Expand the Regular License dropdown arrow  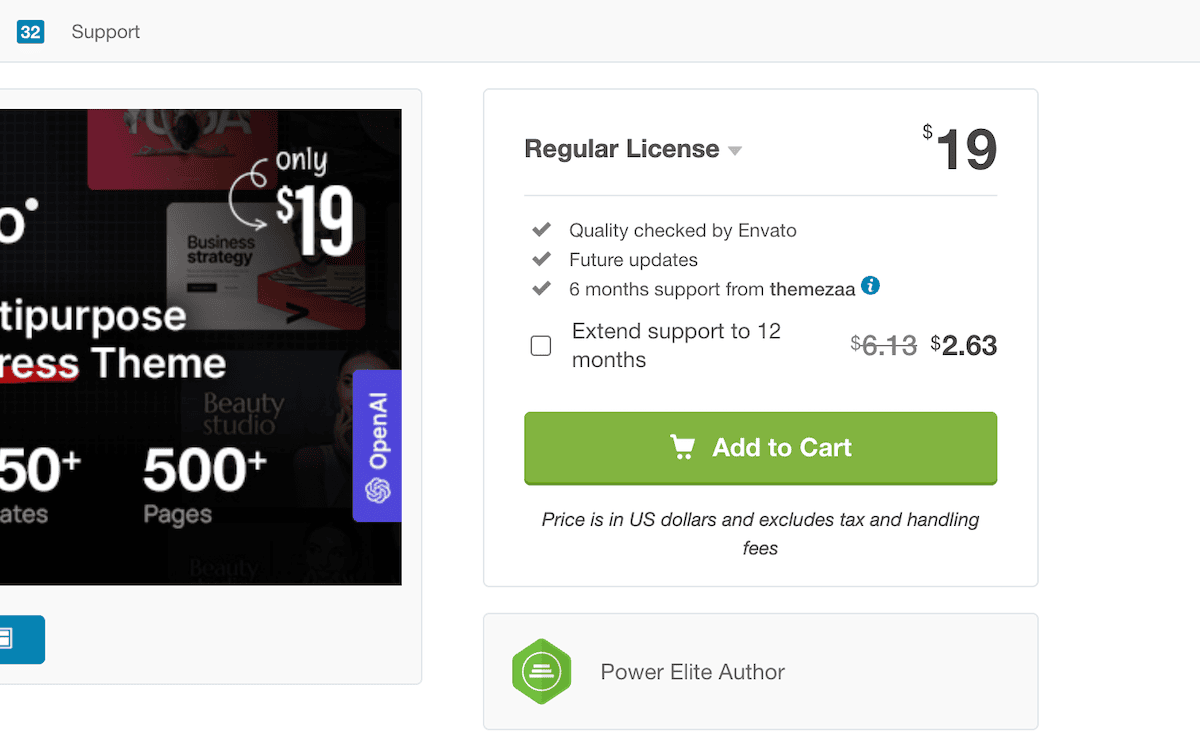(x=735, y=151)
